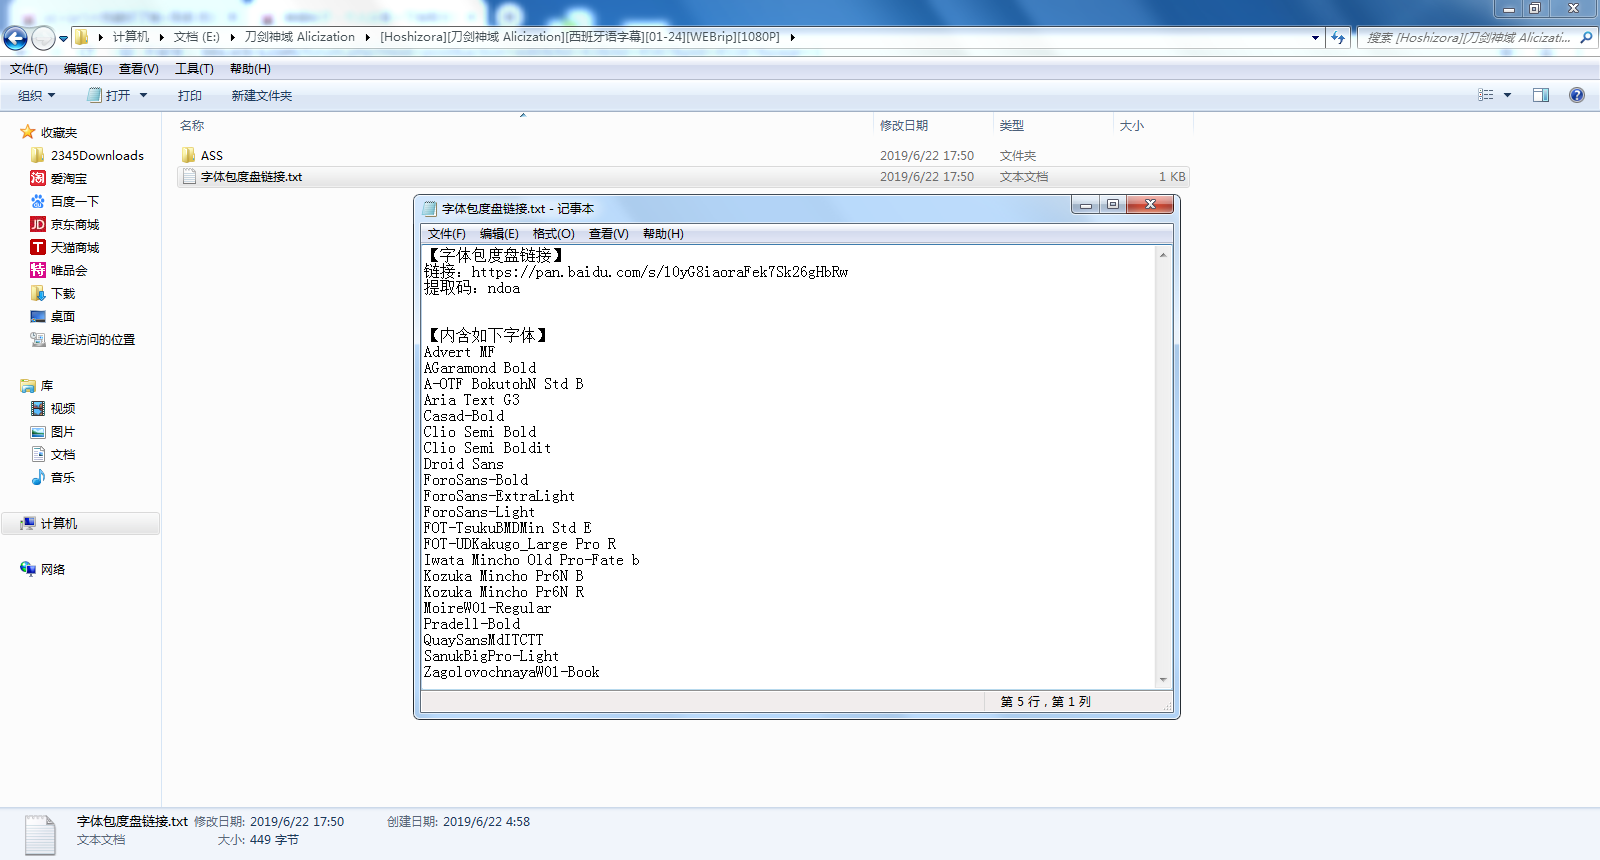This screenshot has width=1600, height=860.
Task: Click the text file thumbnail in details pane
Action: tap(40, 835)
